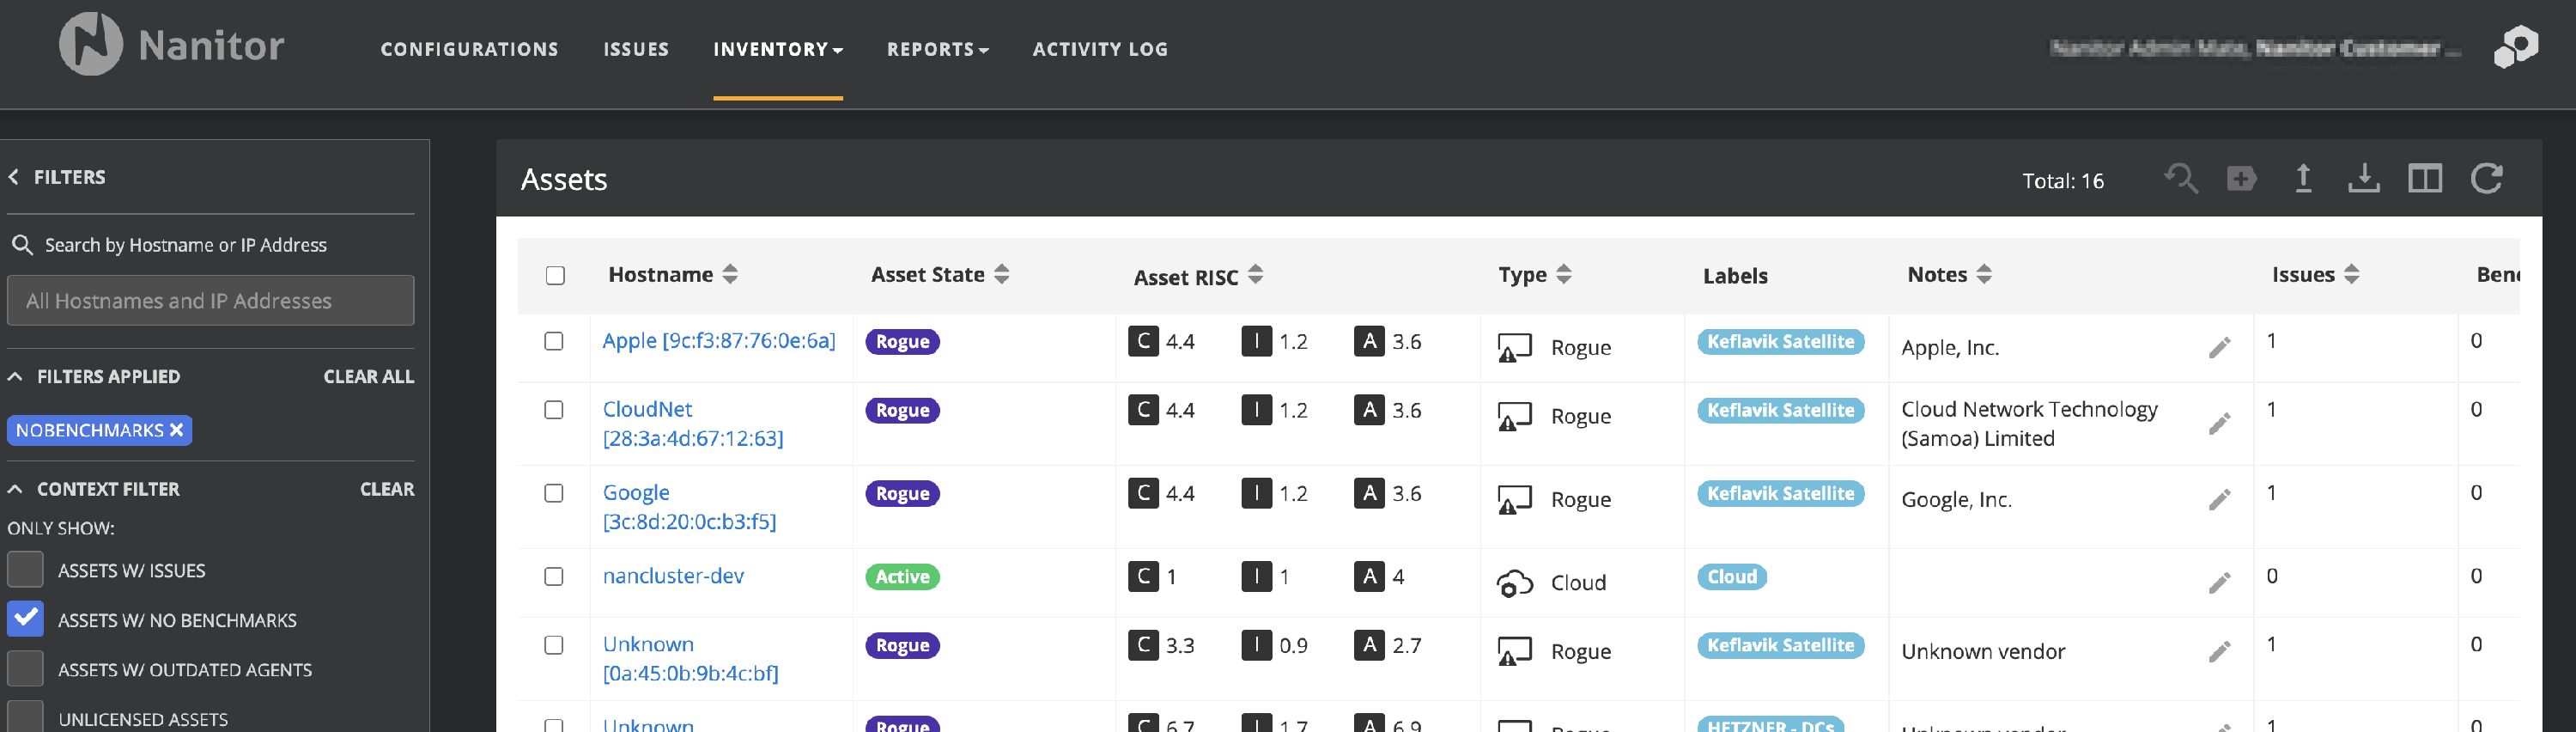Open the nancluster-dev asset link
This screenshot has width=2576, height=732.
tap(673, 576)
